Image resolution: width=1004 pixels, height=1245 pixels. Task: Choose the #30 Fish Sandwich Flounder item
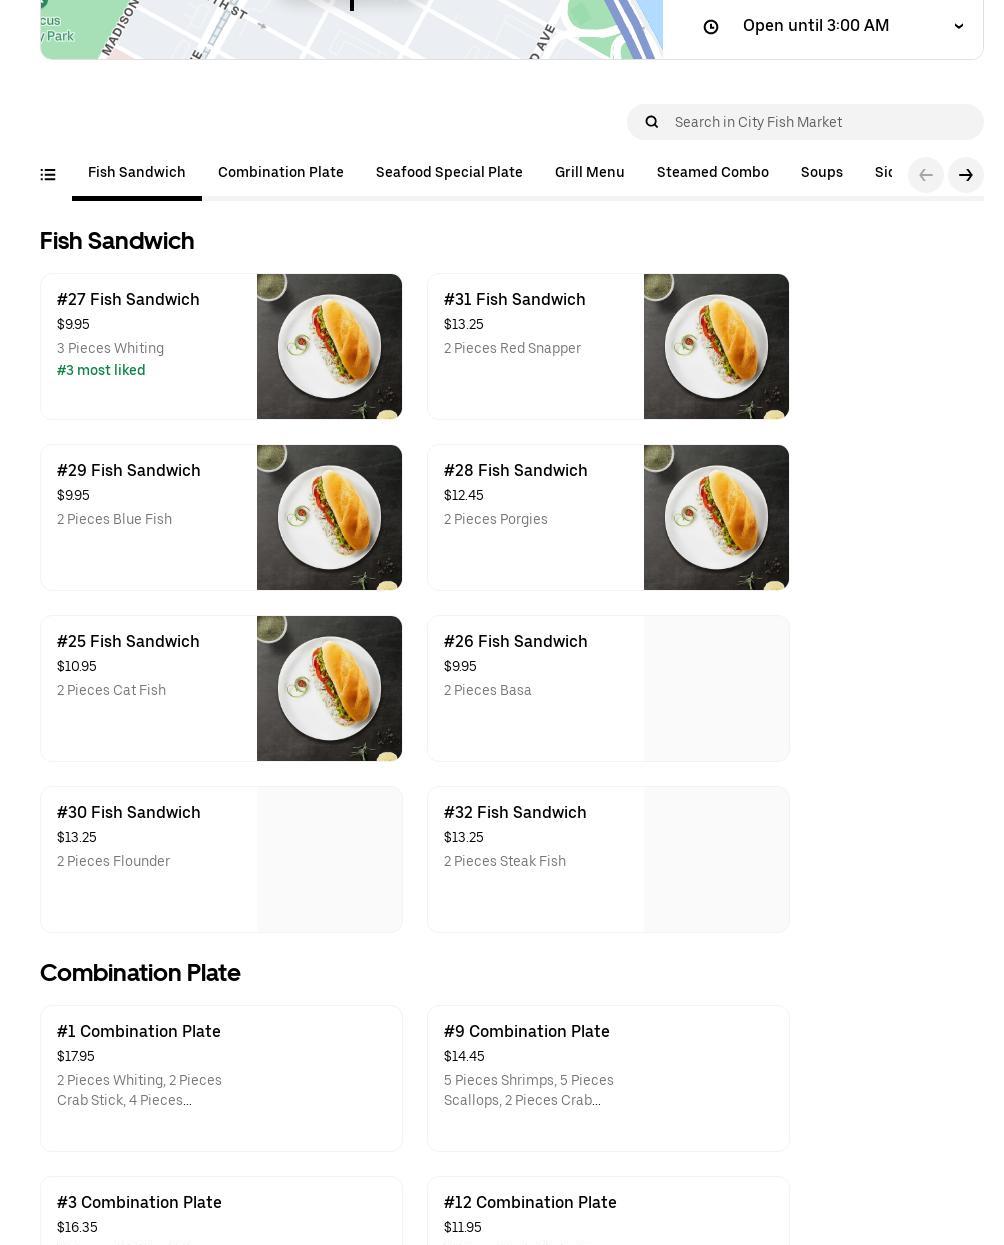pos(221,859)
